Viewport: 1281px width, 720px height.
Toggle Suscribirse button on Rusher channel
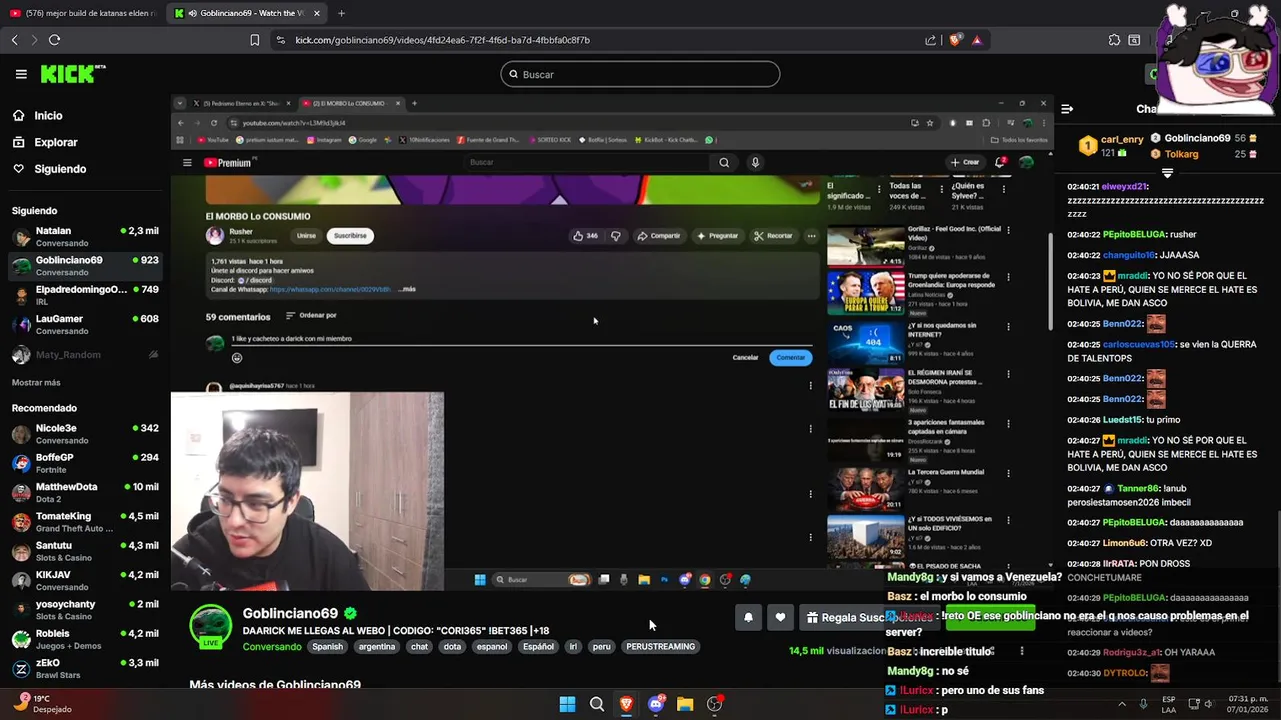coord(350,236)
